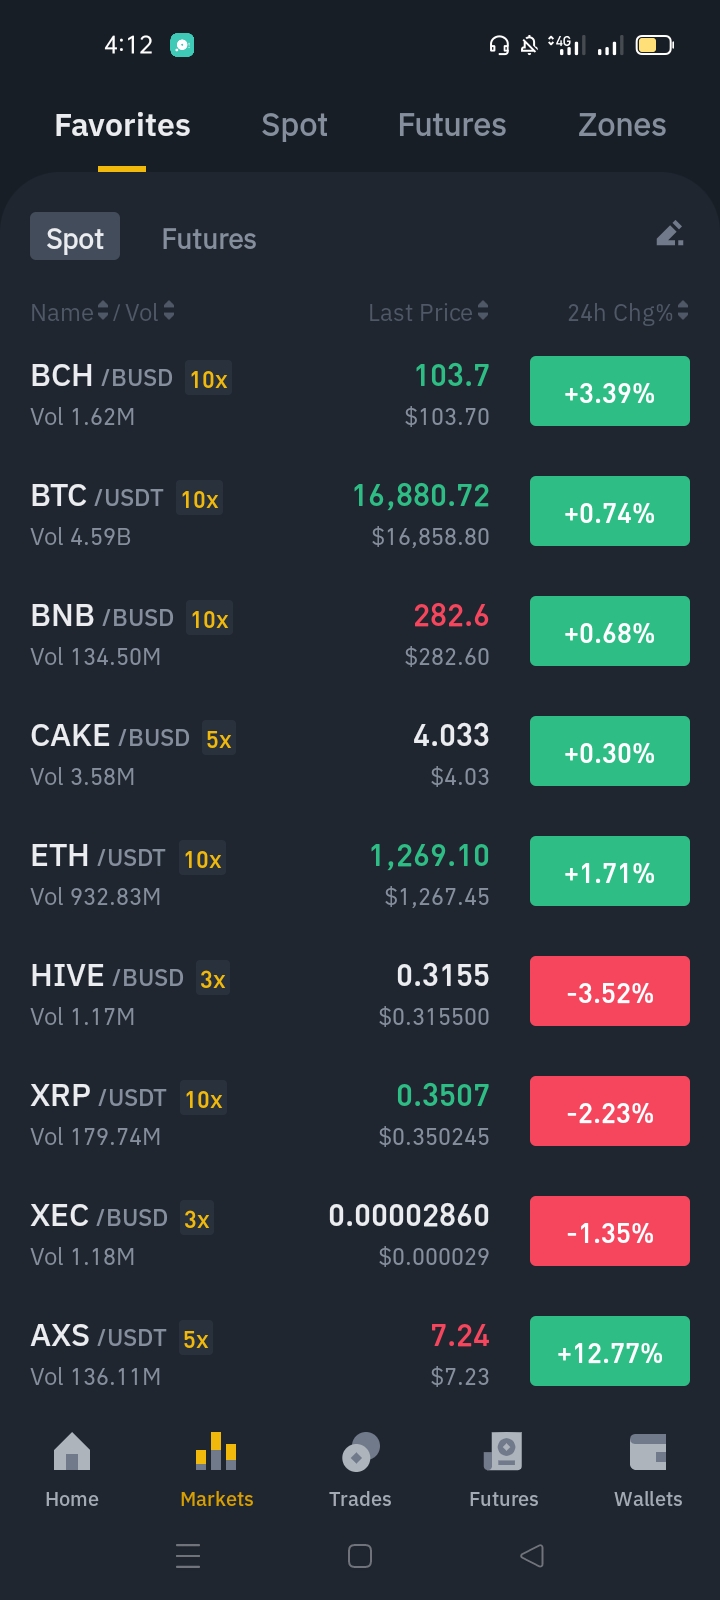Viewport: 720px width, 1600px height.
Task: Sort list by 24h Chg% arrows
Action: pos(683,311)
